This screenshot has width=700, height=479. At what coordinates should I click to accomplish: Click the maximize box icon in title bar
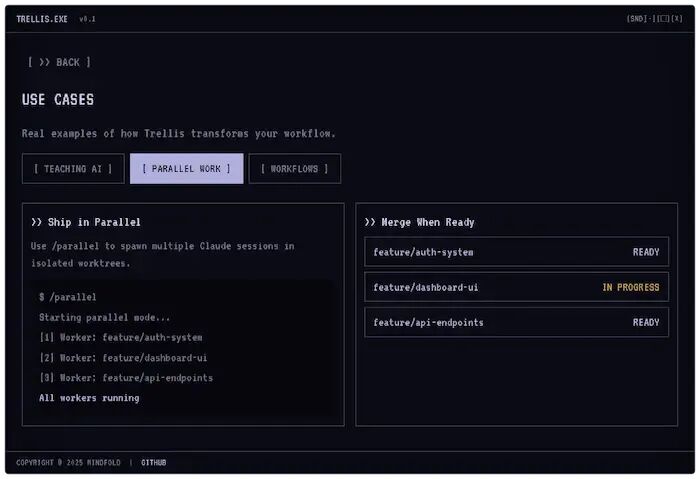(663, 19)
